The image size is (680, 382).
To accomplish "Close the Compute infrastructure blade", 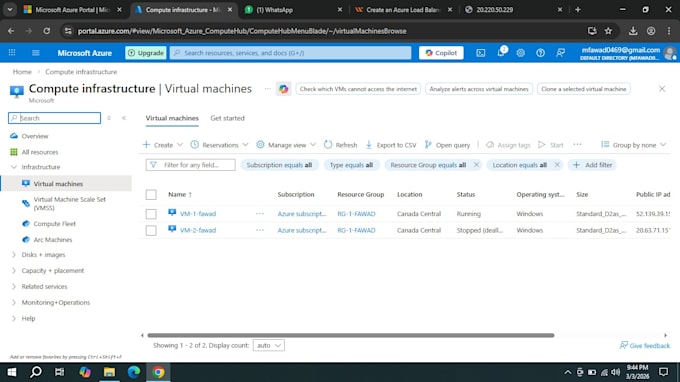I will (662, 89).
